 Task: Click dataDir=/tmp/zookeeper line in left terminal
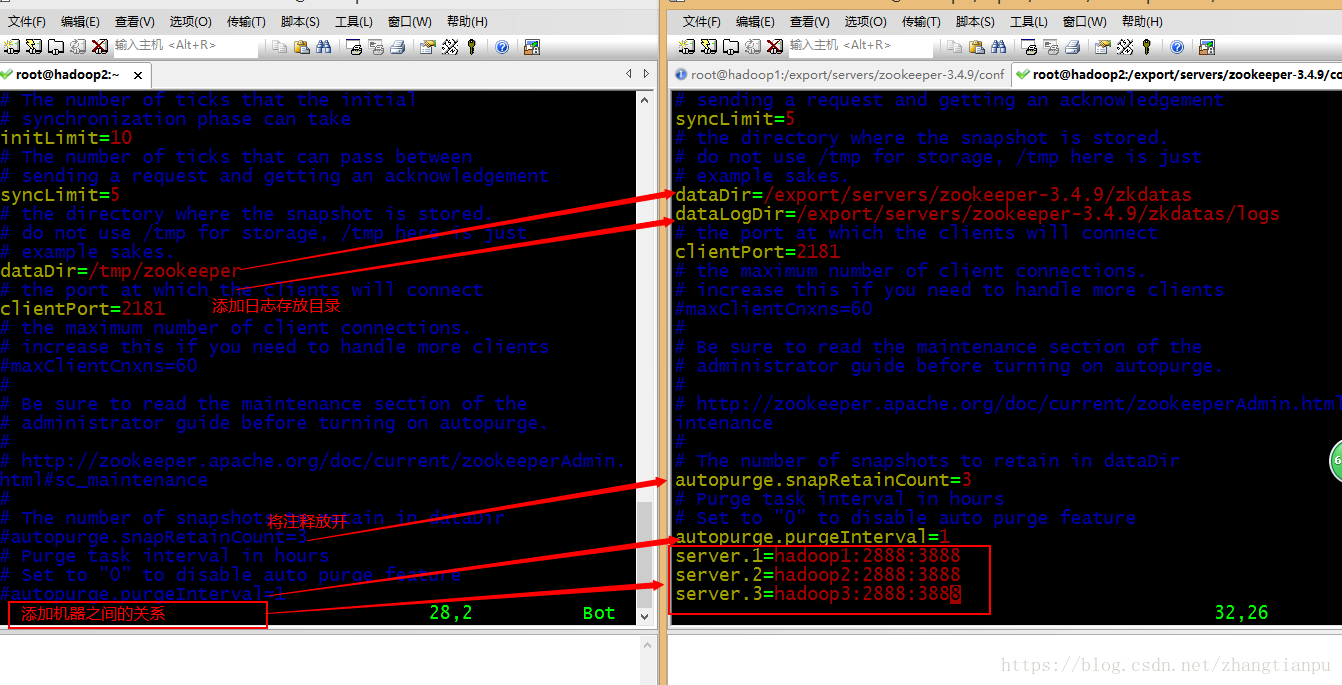click(120, 271)
